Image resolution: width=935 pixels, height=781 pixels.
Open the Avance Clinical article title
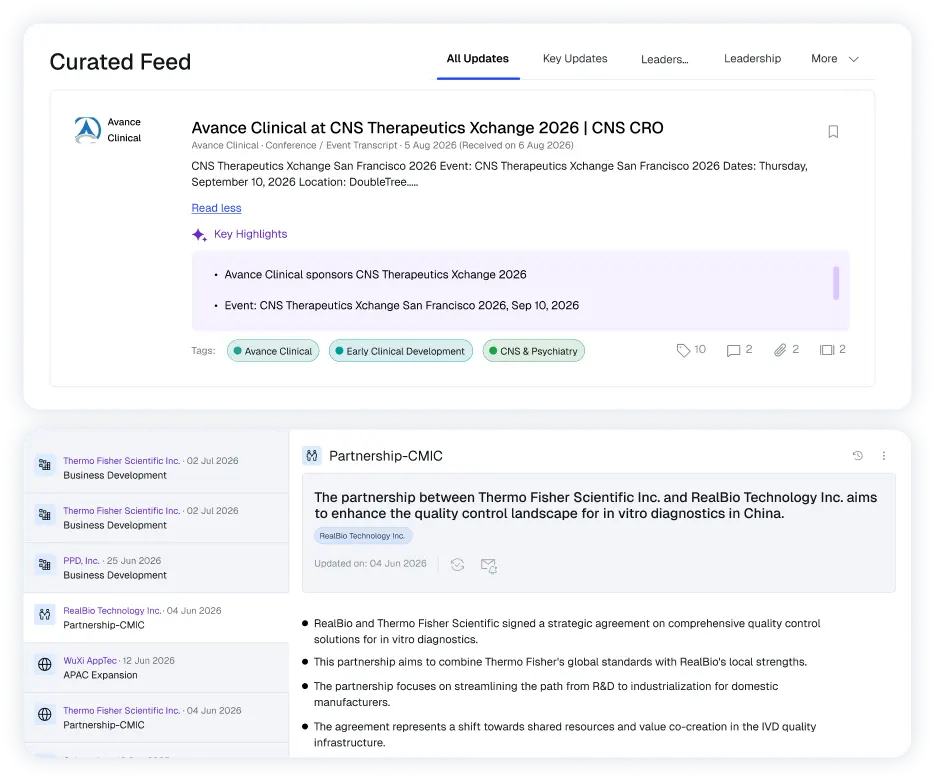(427, 128)
